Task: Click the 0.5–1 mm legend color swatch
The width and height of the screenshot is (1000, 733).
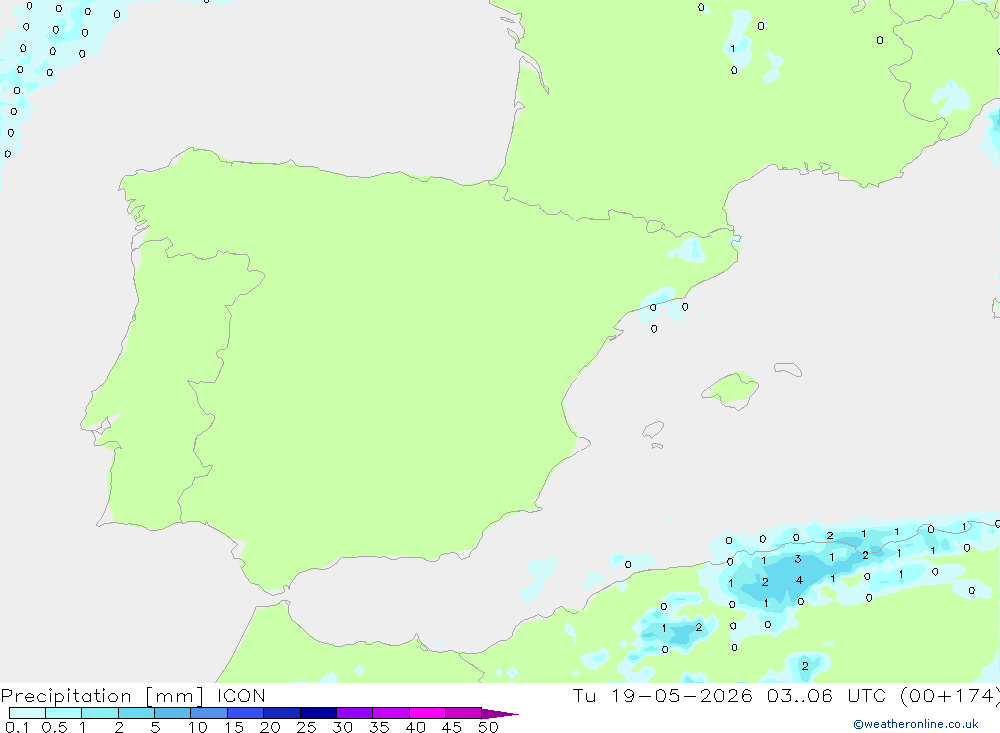Action: point(63,713)
